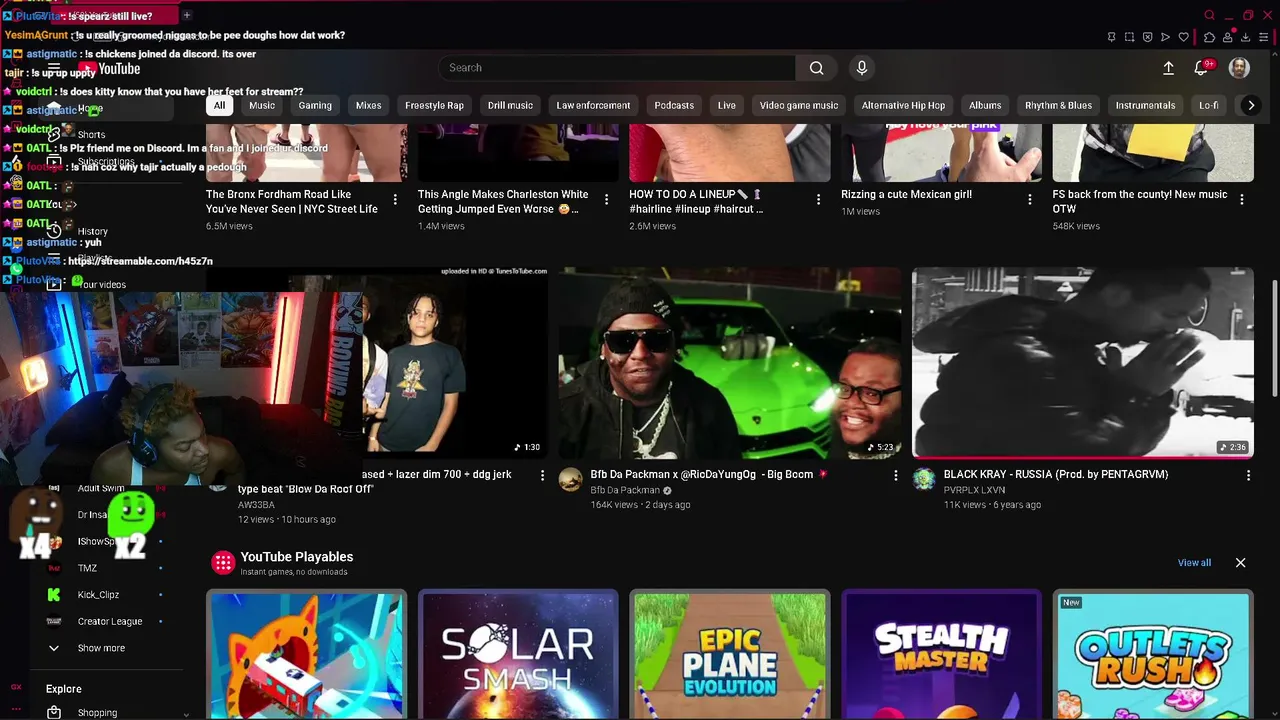This screenshot has width=1280, height=720.
Task: Take a snapshot with the browser capture icon
Action: pos(1129,37)
